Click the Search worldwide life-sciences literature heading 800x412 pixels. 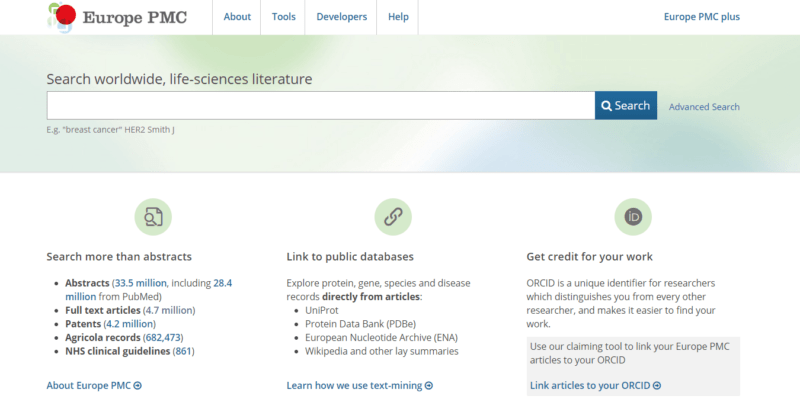click(x=179, y=79)
